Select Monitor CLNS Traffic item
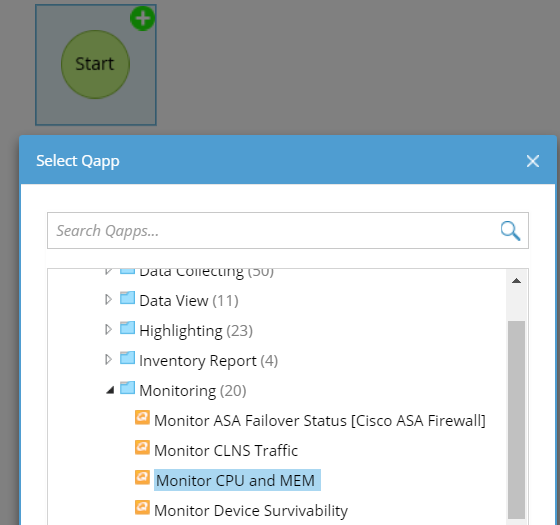This screenshot has width=560, height=525. (x=226, y=451)
